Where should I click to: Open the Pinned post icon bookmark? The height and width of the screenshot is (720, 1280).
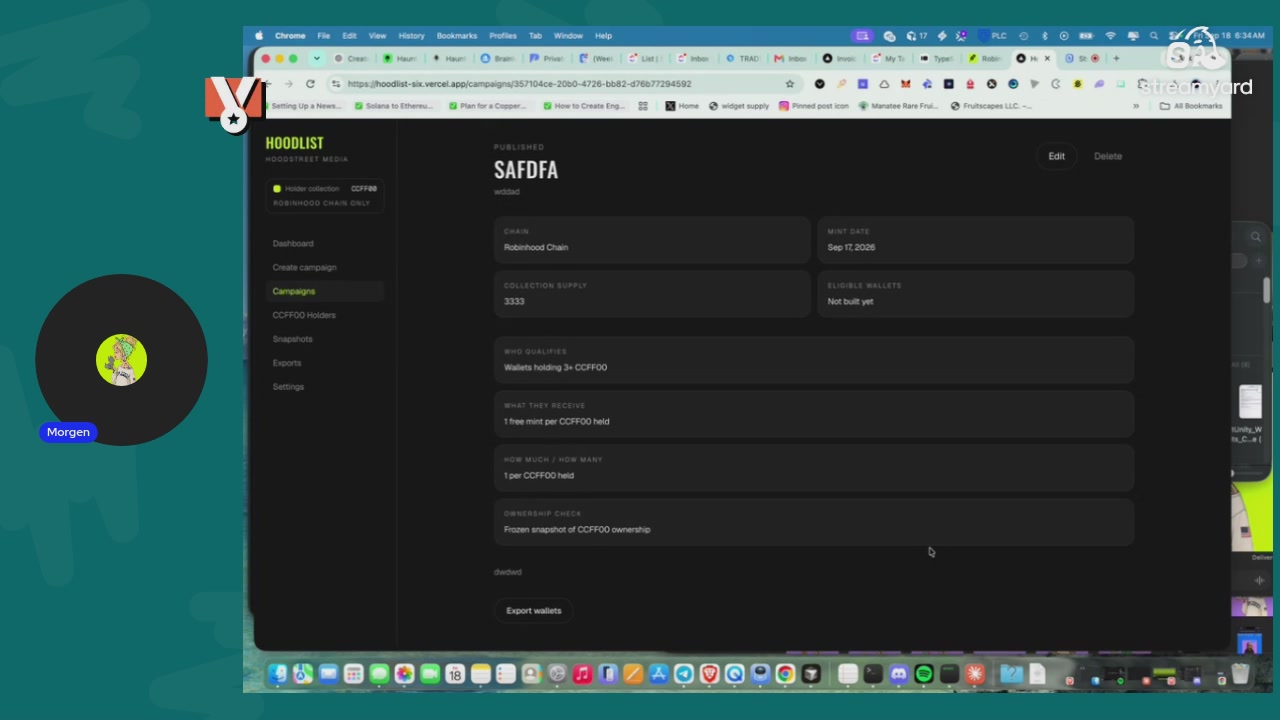[814, 106]
